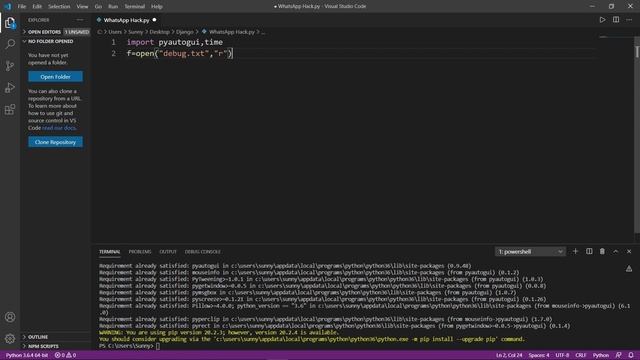Click Ln 2, Col 24 in status bar
This screenshot has width=640, height=360.
[509, 355]
